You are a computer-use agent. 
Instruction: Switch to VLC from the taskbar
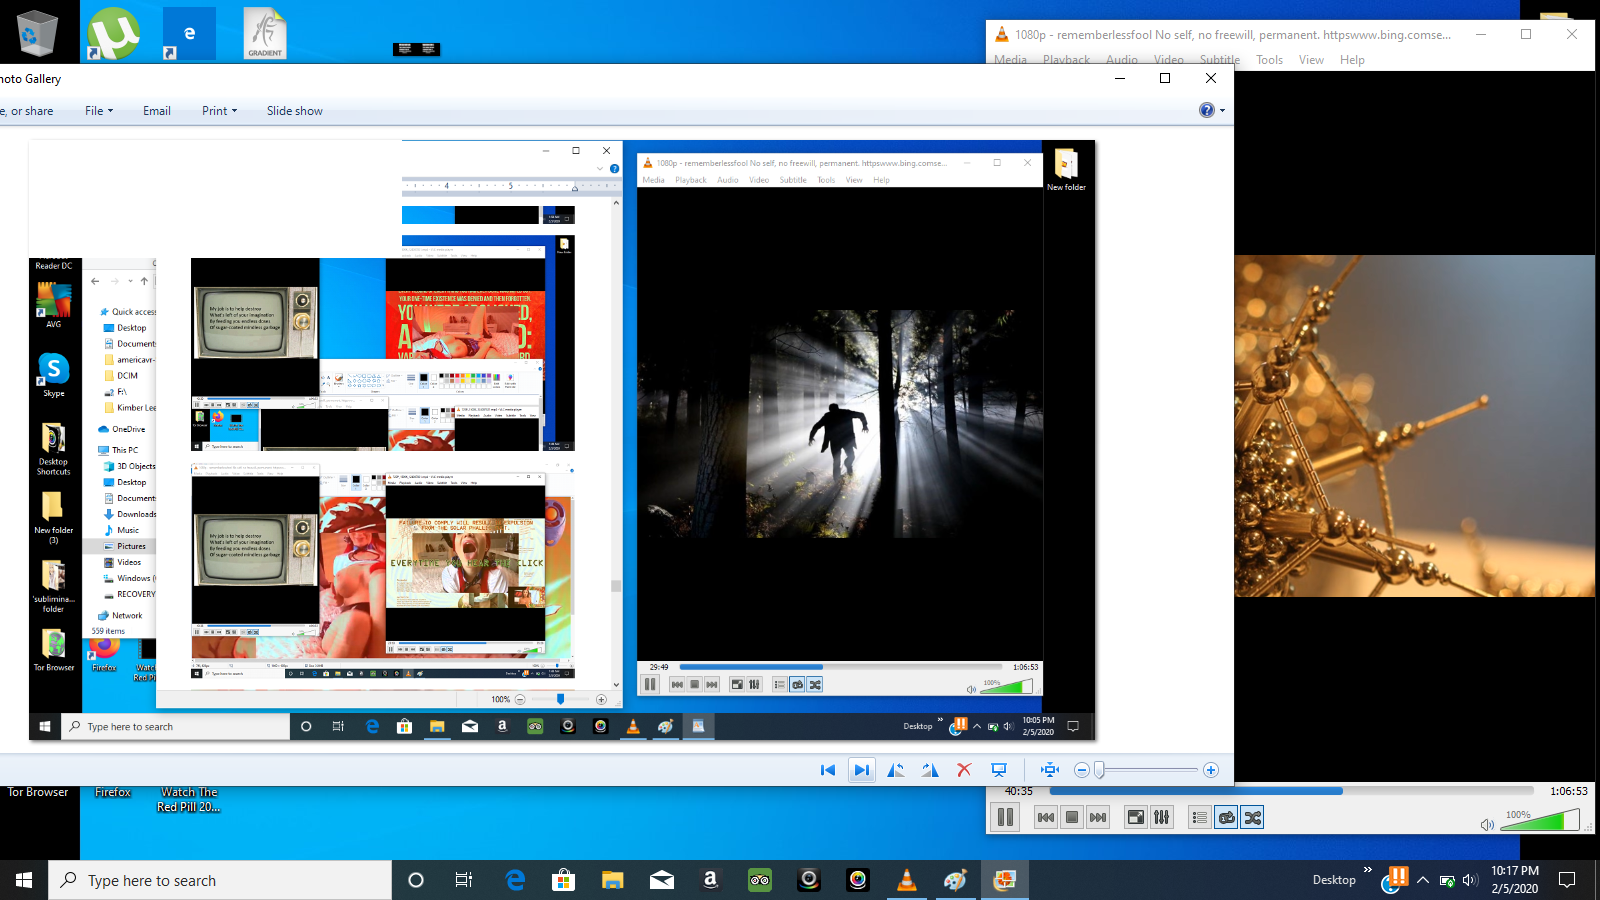tap(907, 880)
